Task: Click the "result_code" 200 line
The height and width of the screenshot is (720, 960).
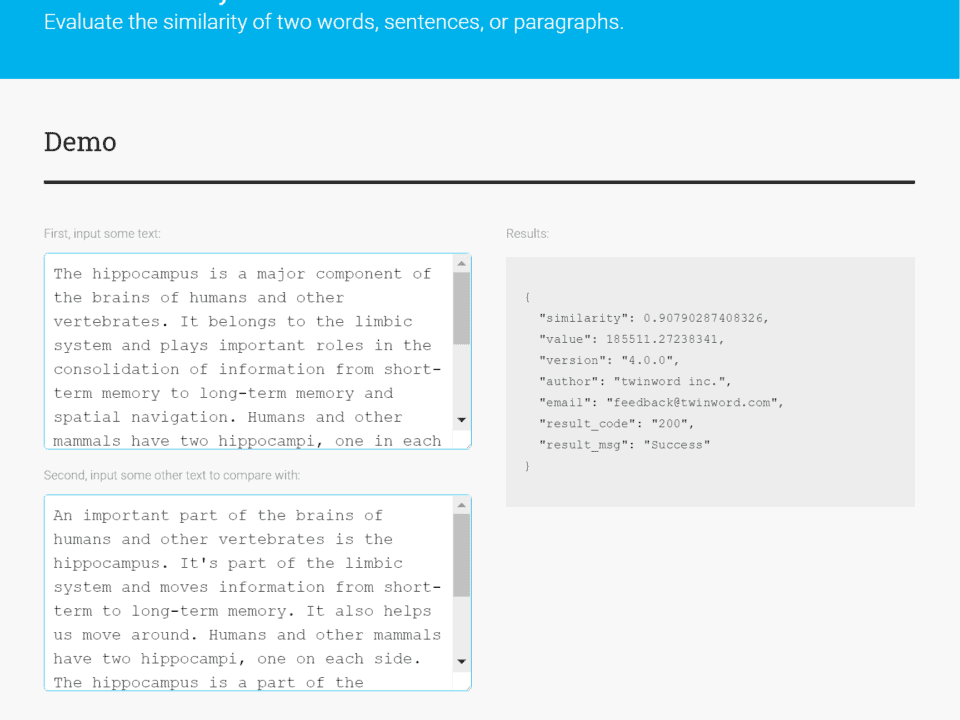Action: (x=616, y=424)
